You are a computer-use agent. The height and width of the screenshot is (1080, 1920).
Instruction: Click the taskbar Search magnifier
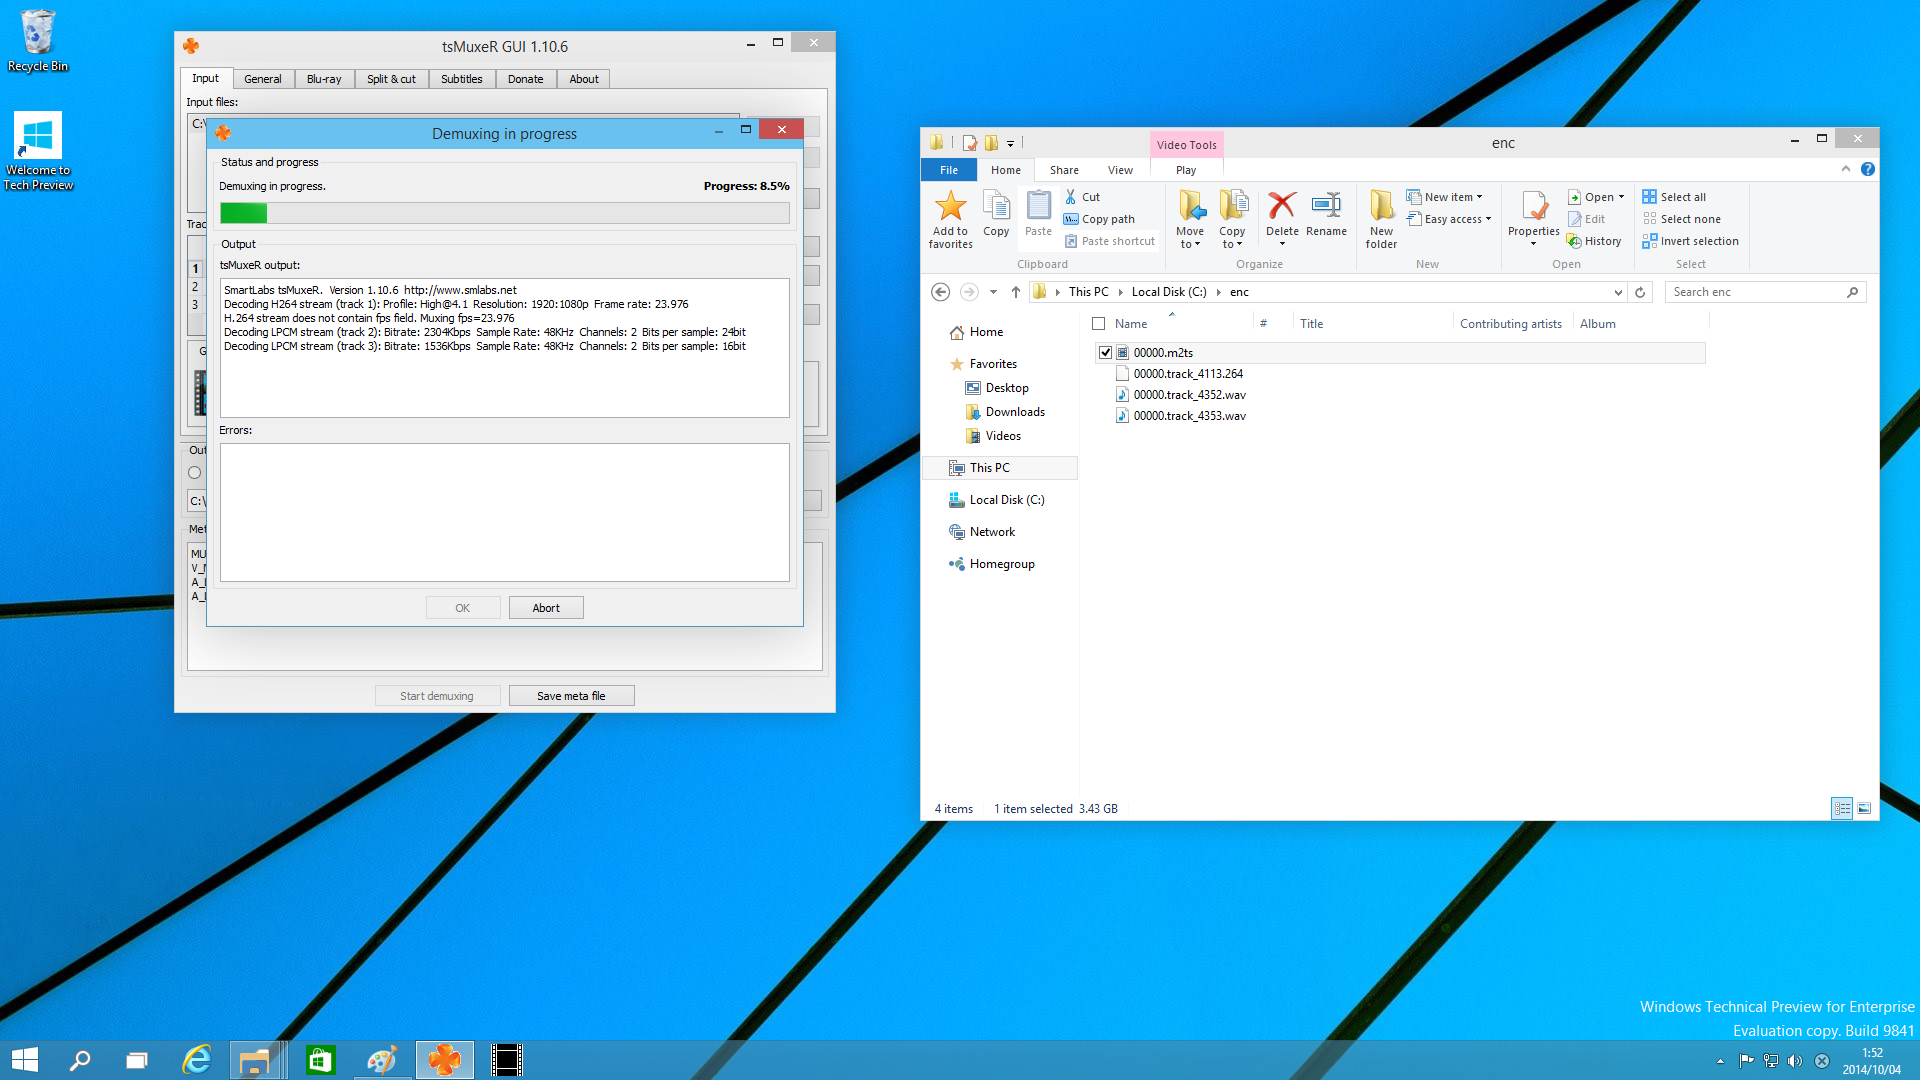point(79,1060)
